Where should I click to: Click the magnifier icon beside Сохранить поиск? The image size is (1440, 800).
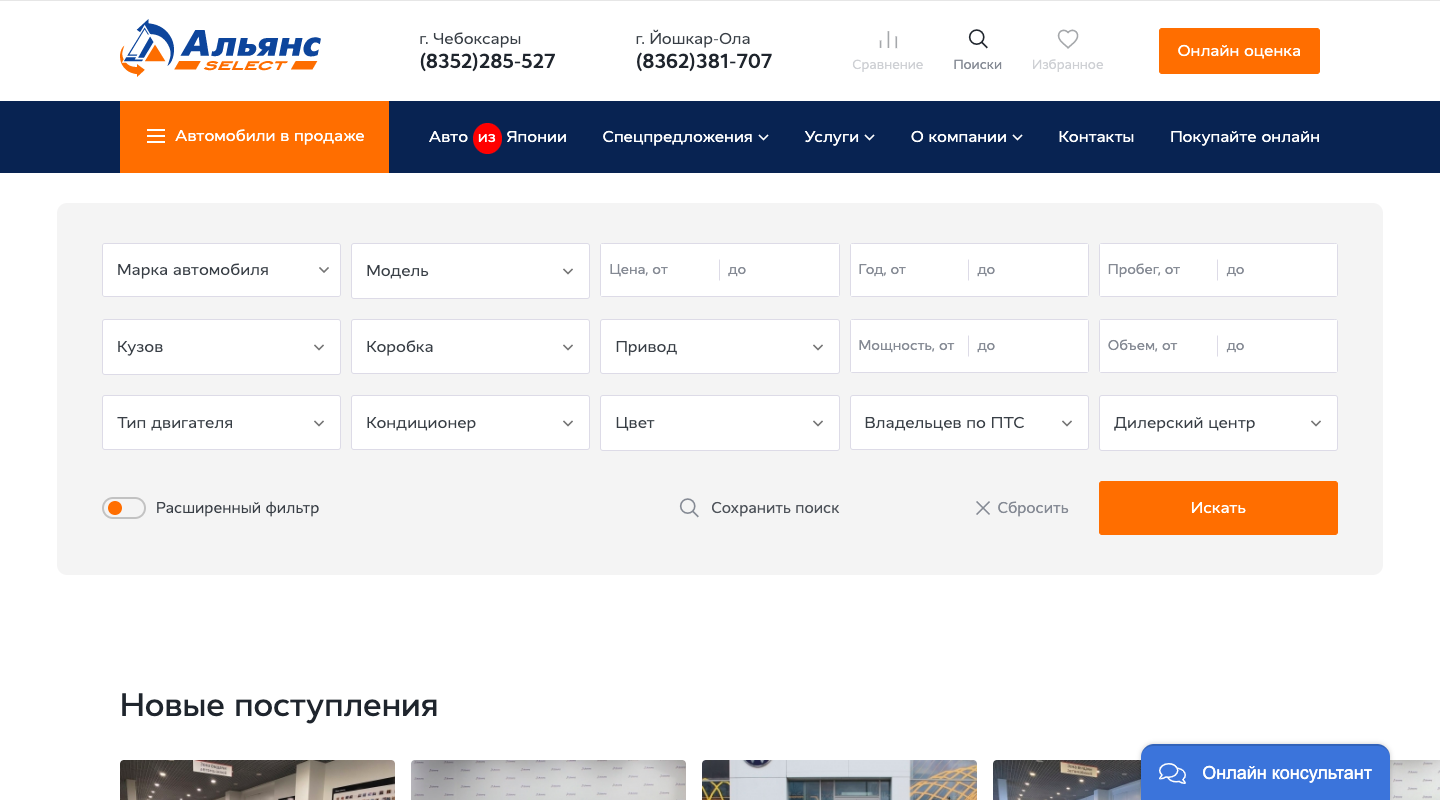[x=689, y=508]
